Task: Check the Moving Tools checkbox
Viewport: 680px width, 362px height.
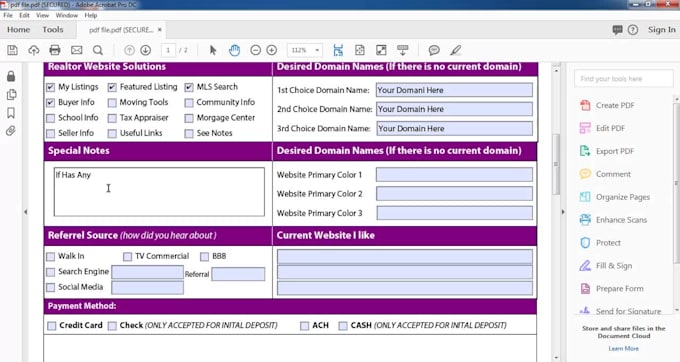Action: pos(112,103)
